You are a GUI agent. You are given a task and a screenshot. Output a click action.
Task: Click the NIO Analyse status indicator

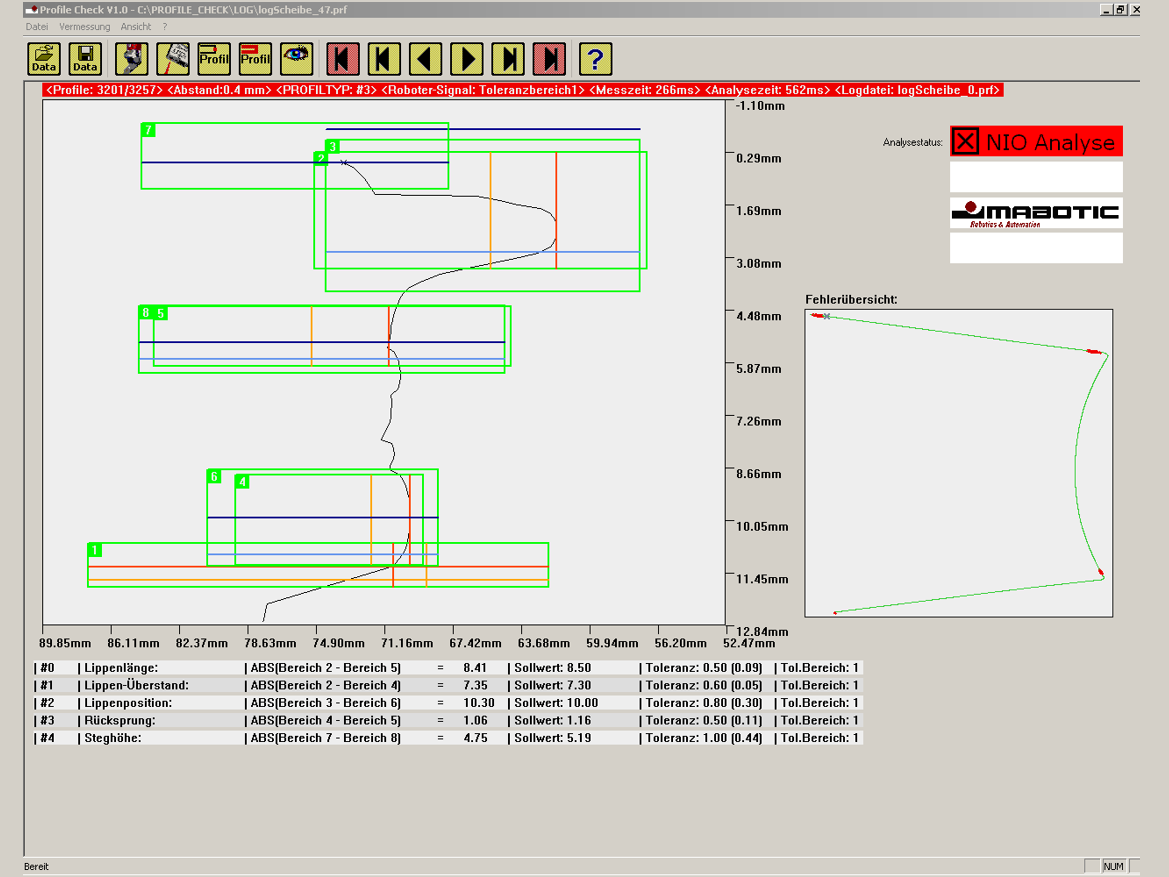(1036, 142)
